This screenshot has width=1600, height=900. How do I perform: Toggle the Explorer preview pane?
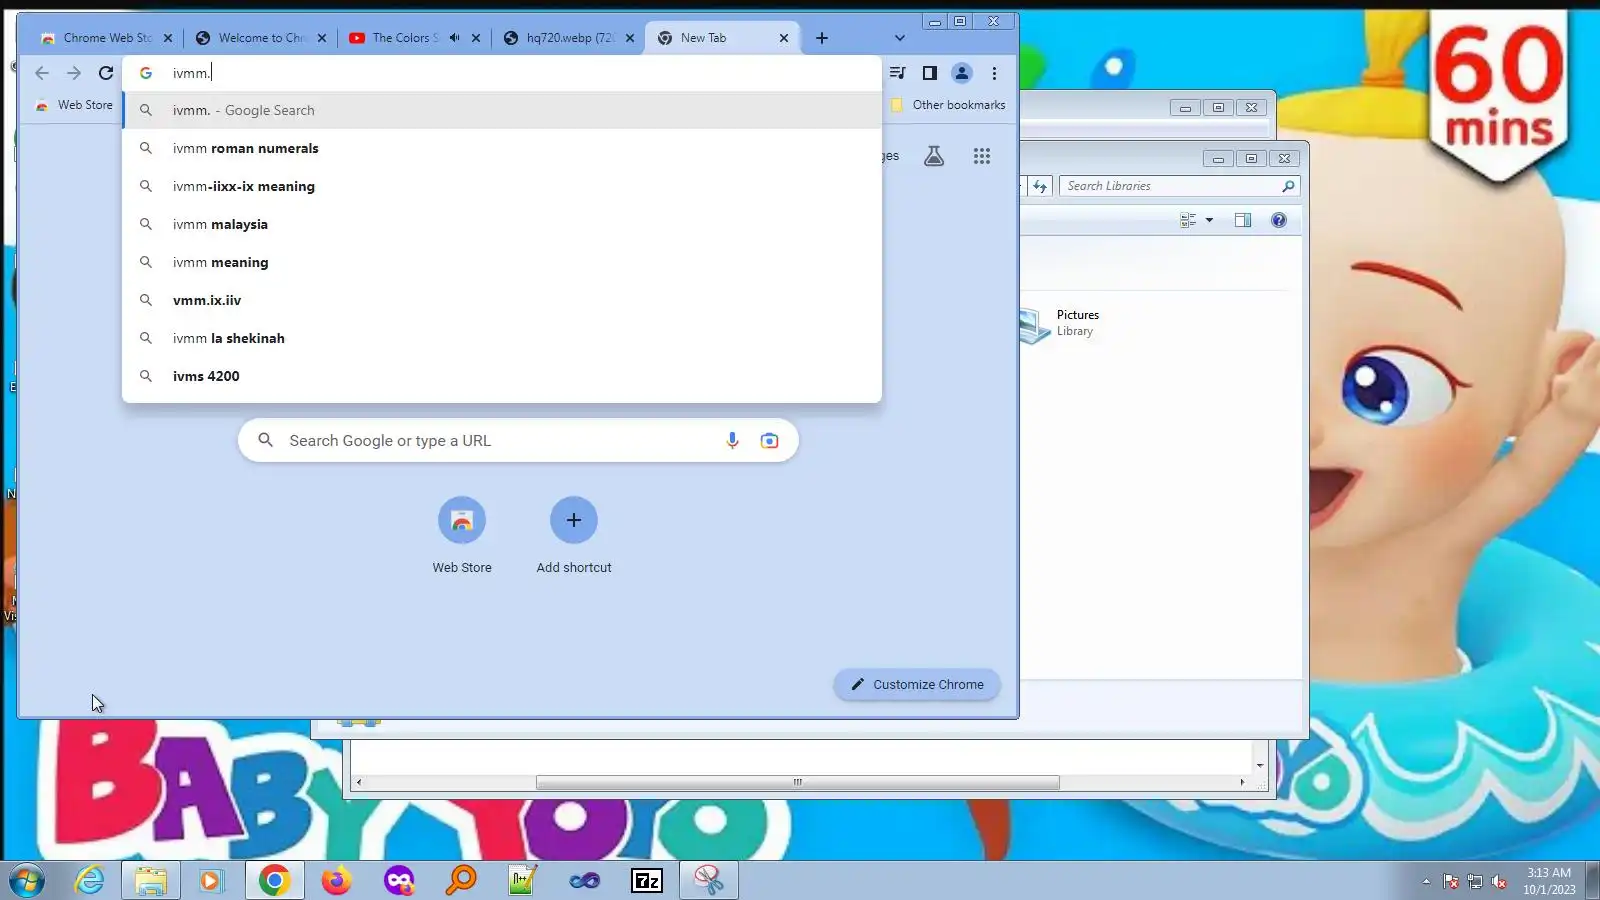(1243, 220)
